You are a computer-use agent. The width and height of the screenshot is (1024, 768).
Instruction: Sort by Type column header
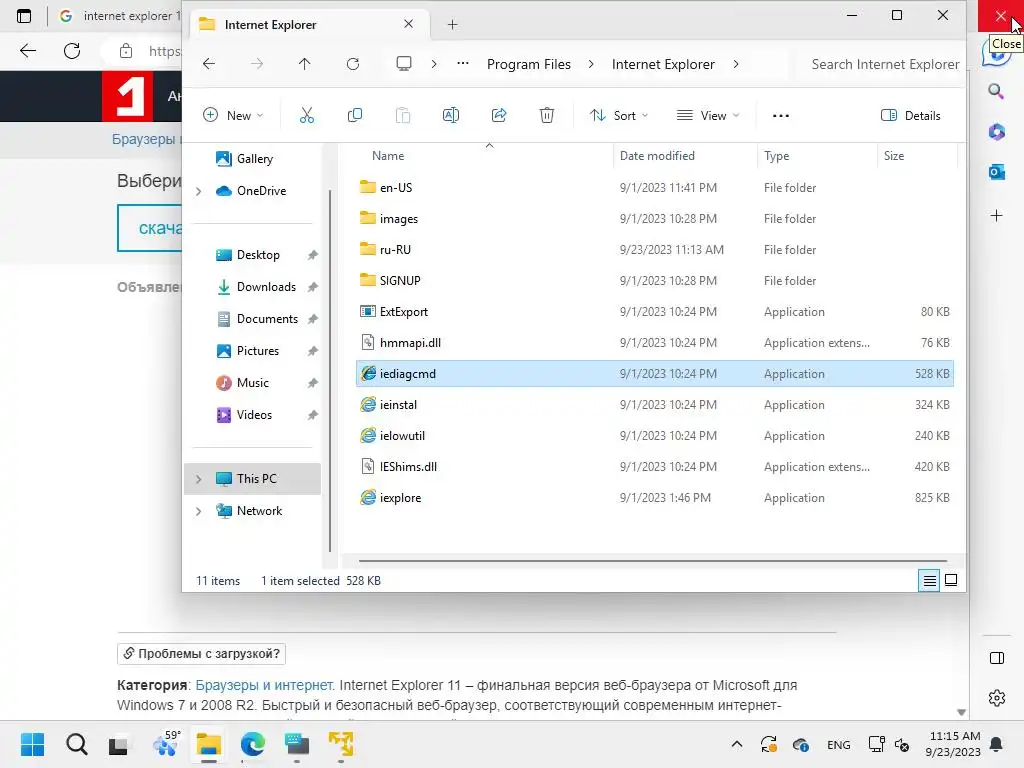(776, 156)
